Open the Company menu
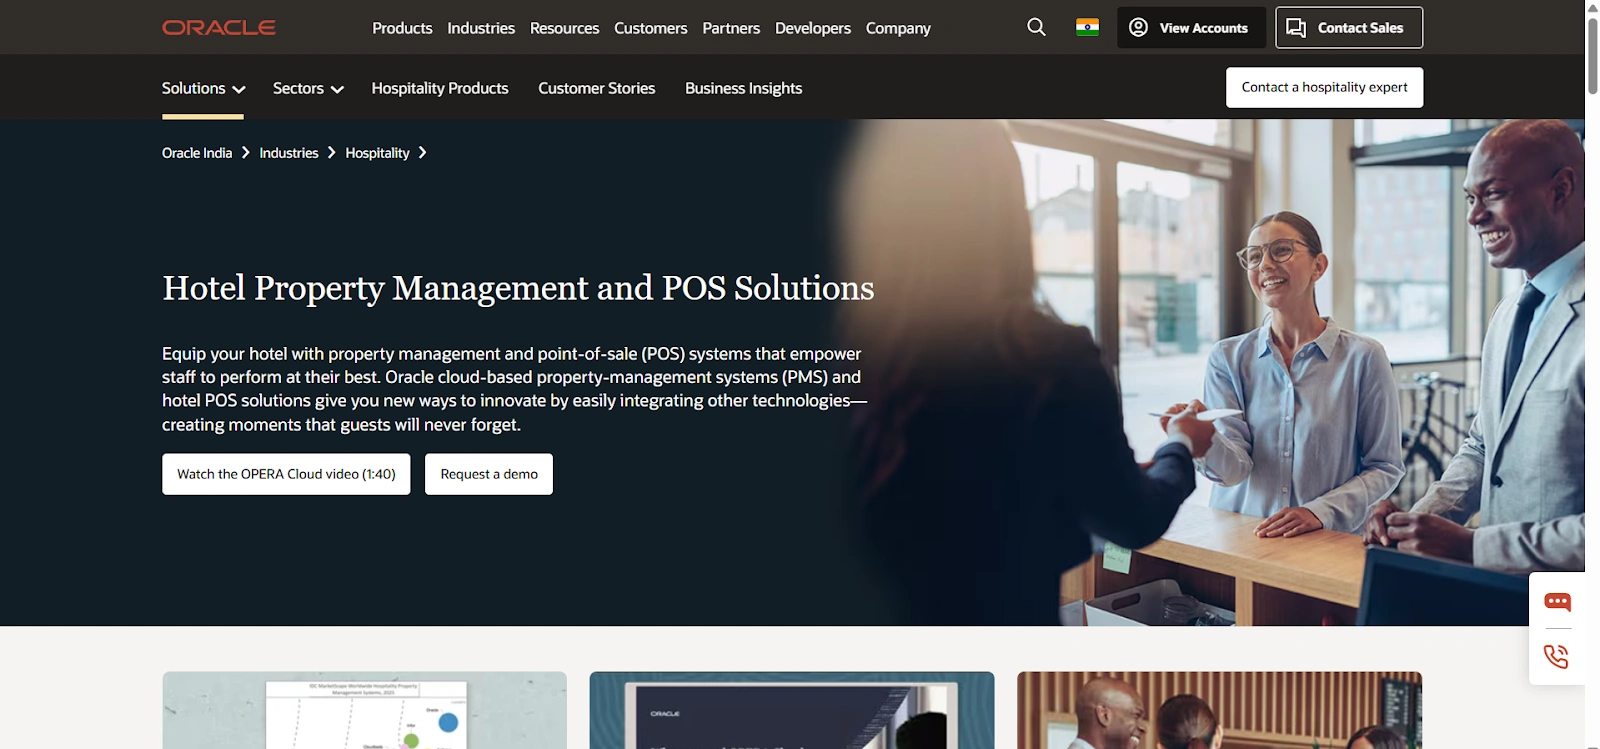 pos(898,28)
